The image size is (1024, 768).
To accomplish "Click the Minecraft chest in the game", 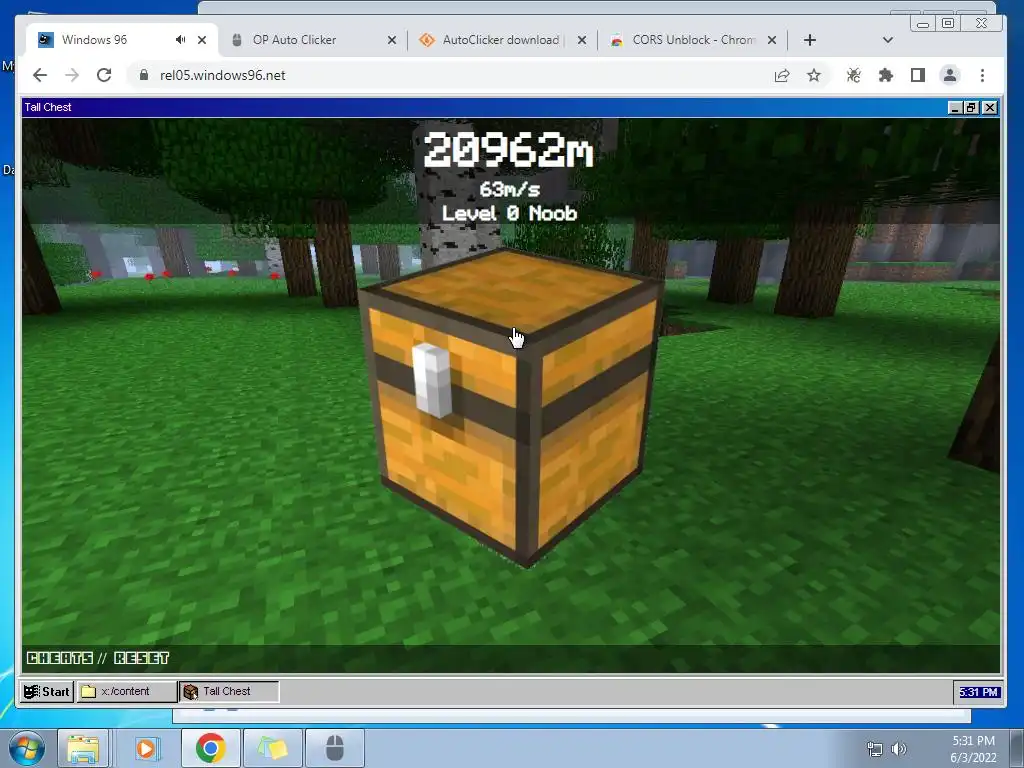I will pyautogui.click(x=513, y=408).
